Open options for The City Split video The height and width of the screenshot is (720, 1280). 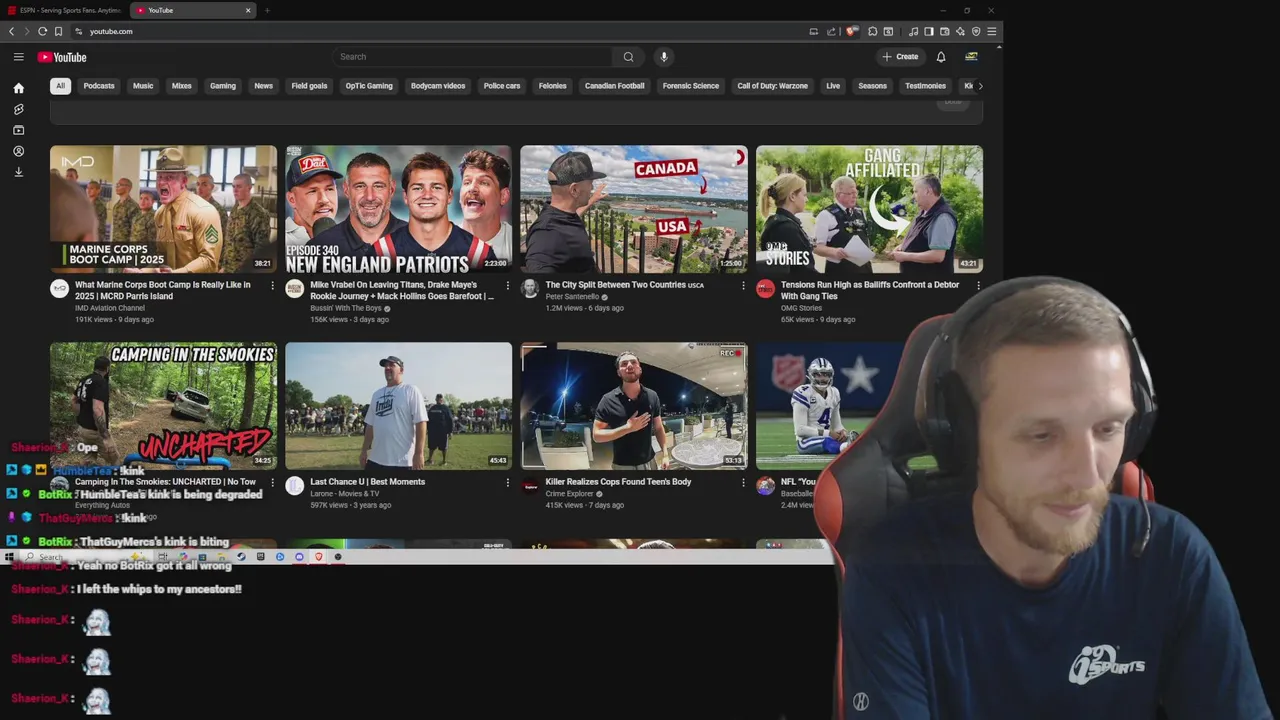click(x=743, y=286)
